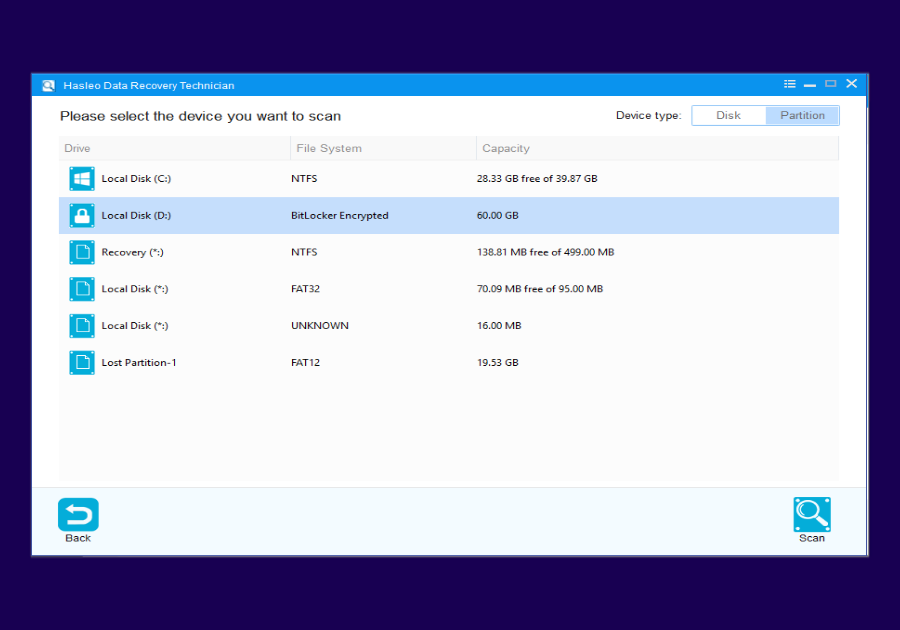Click the Back arrow icon
900x630 pixels.
tap(78, 513)
